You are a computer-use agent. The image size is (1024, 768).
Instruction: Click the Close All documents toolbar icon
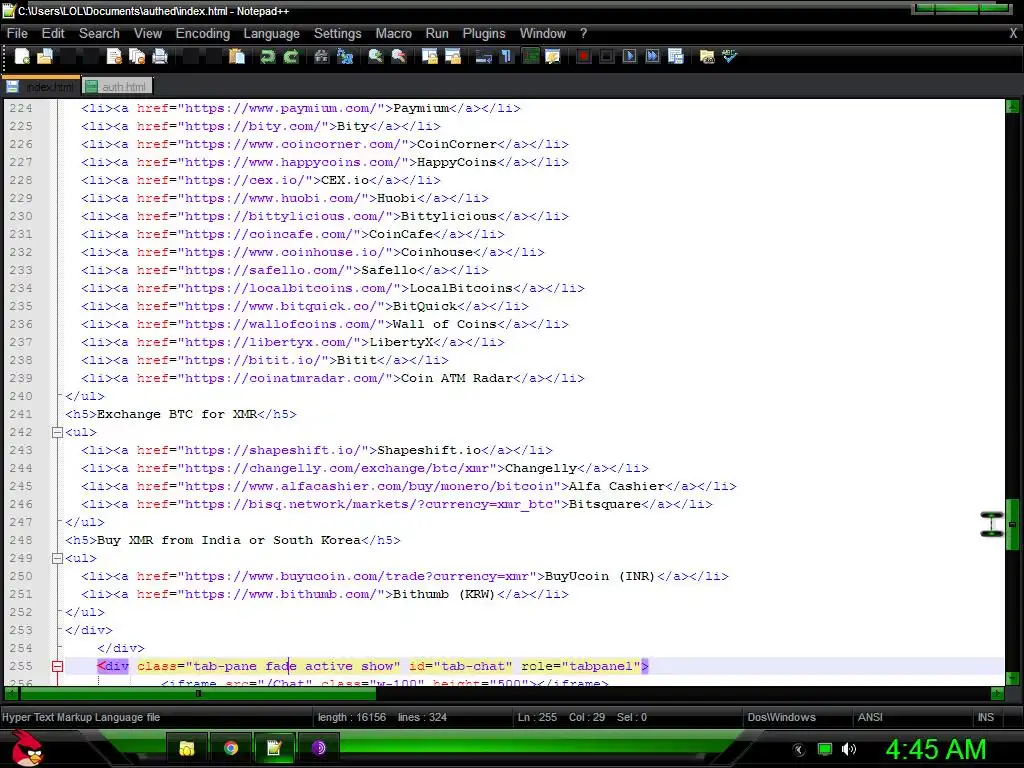tap(137, 57)
